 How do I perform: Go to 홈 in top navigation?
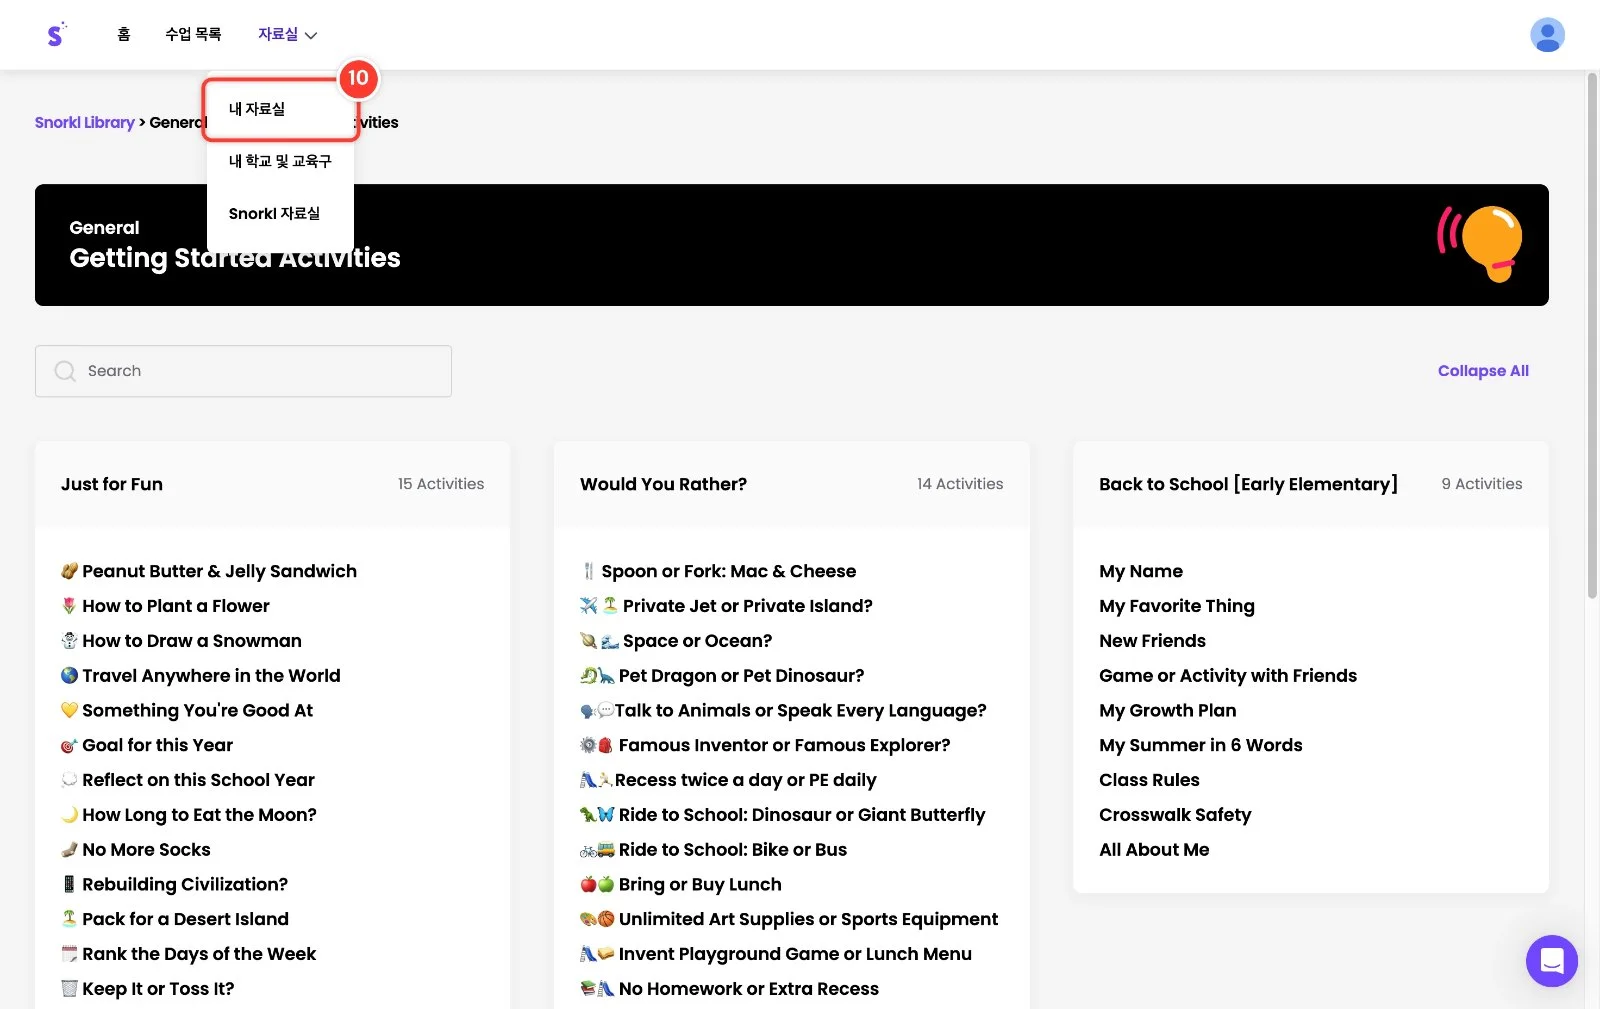pos(124,34)
